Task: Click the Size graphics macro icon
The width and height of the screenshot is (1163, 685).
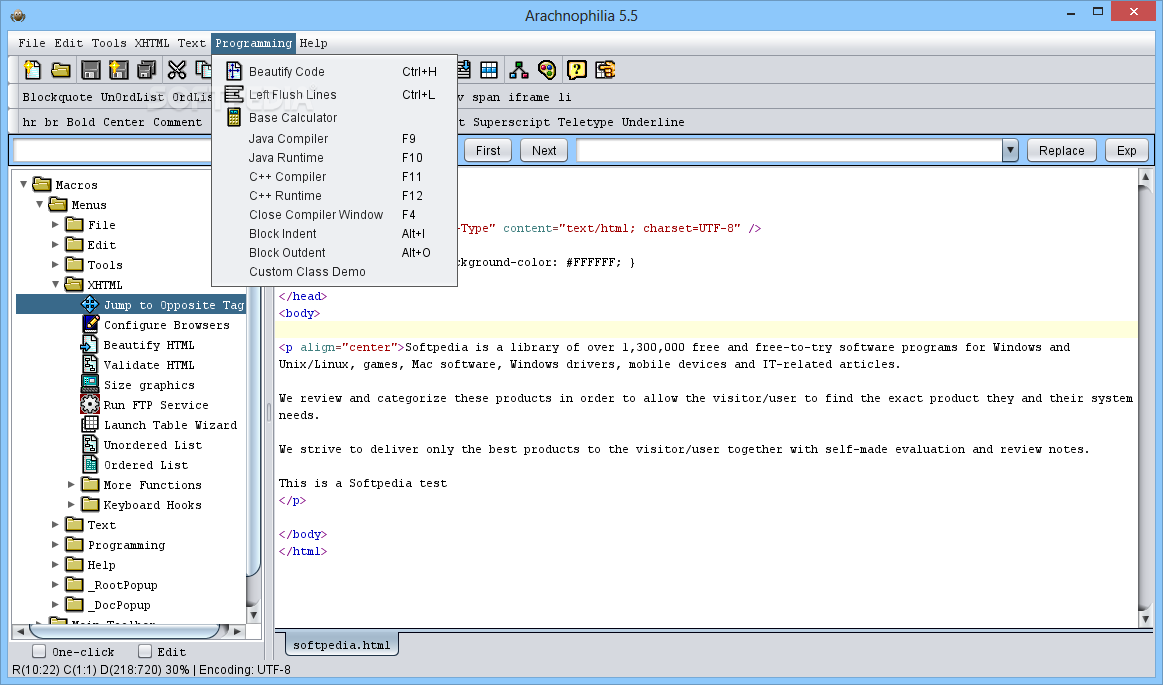Action: [x=90, y=384]
